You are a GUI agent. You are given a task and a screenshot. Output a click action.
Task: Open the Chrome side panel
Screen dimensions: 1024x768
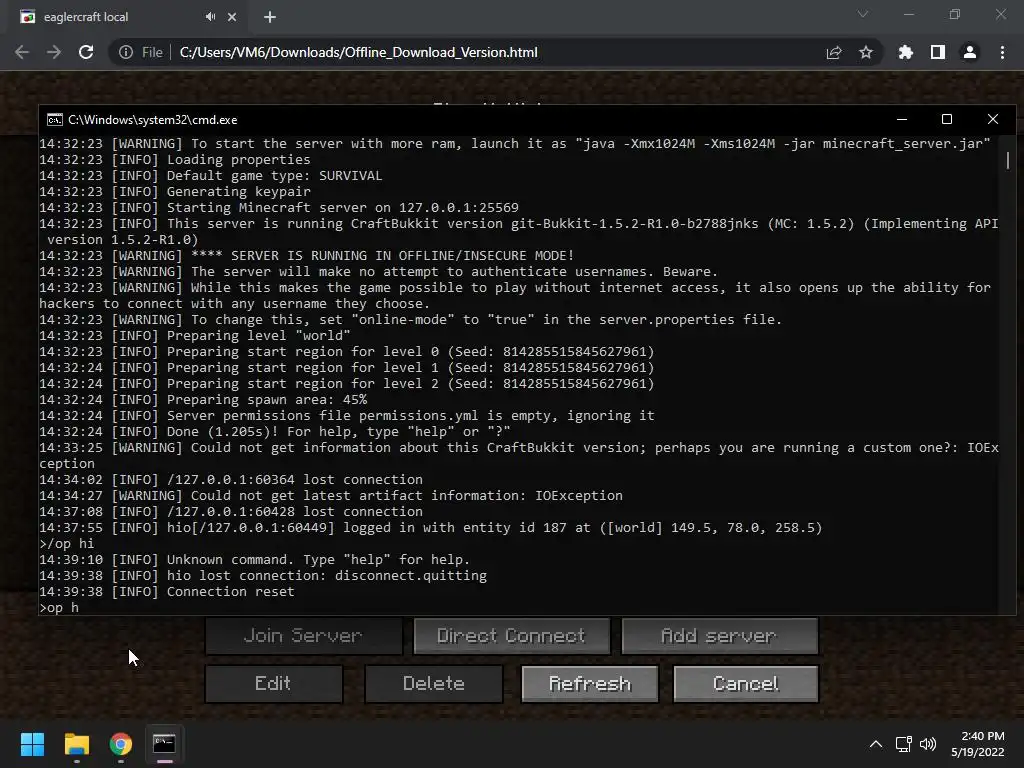coord(938,52)
